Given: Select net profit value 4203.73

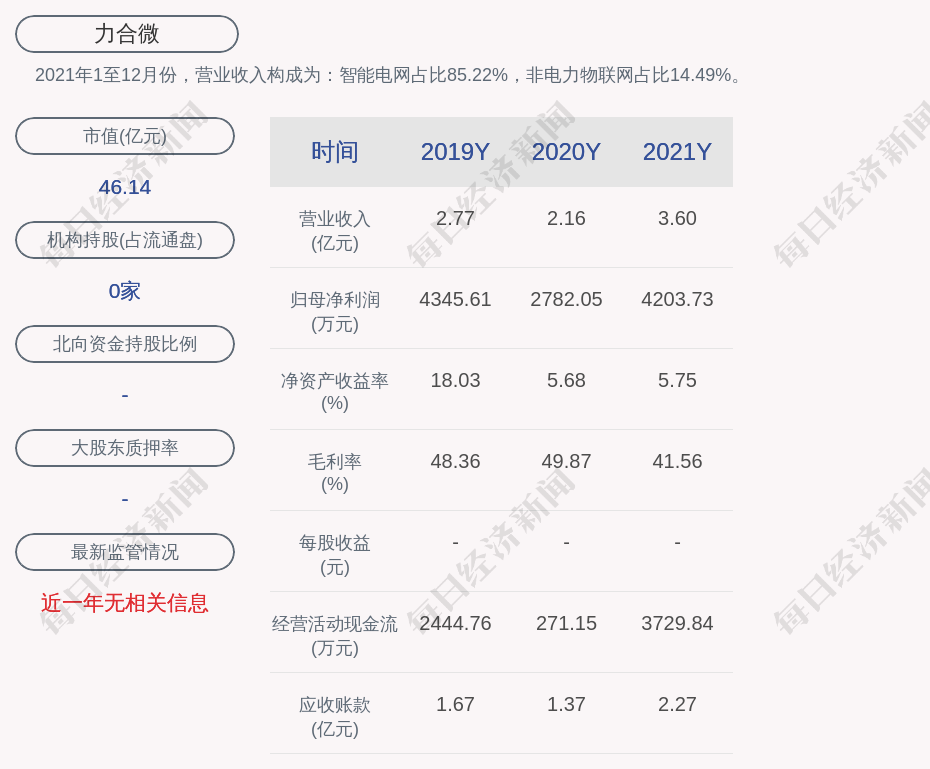Looking at the screenshot, I should click(677, 299).
